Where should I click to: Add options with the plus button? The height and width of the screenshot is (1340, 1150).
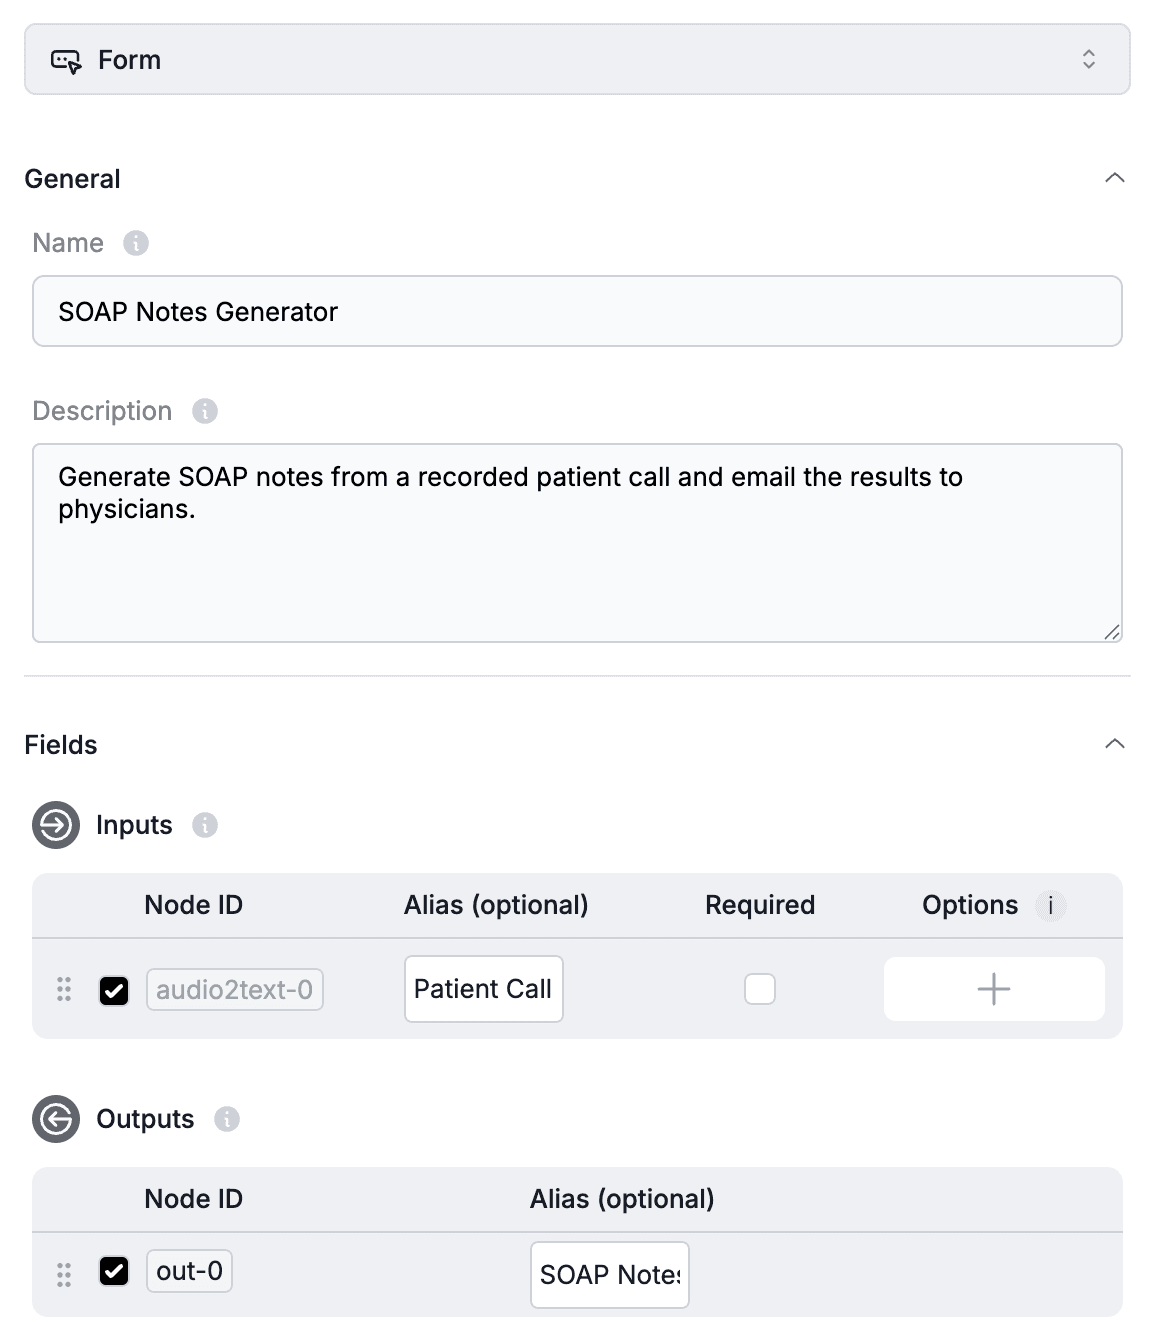click(994, 989)
